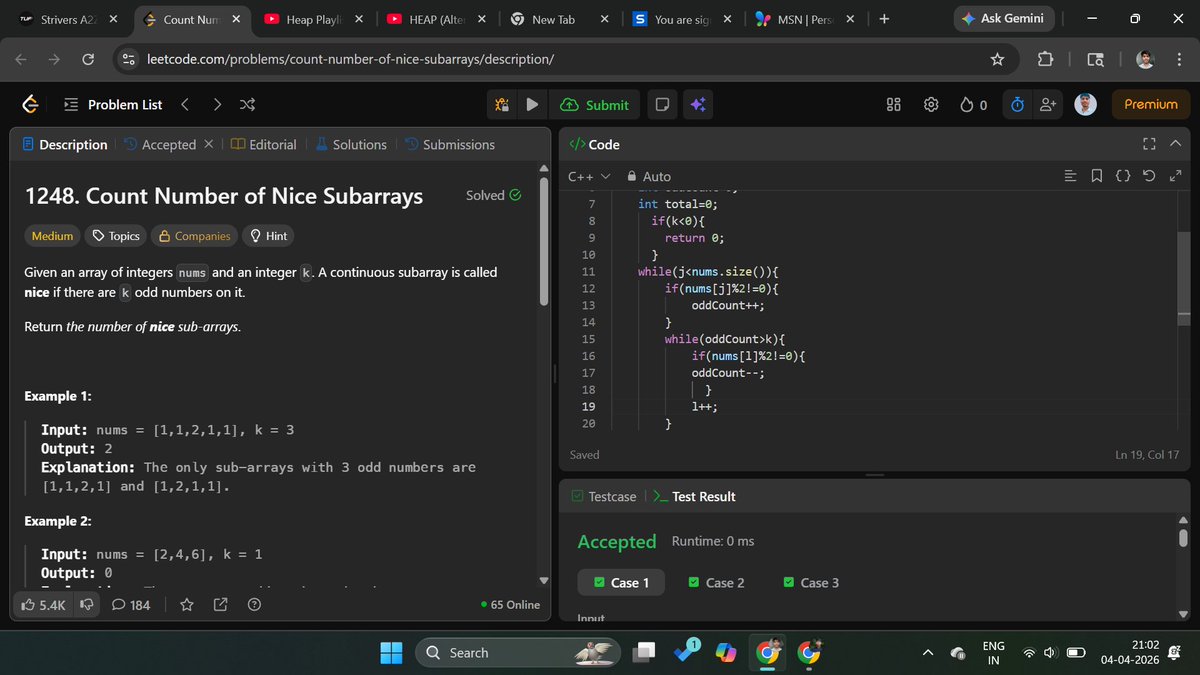1200x675 pixels.
Task: Reveal the Hint
Action: (x=269, y=236)
